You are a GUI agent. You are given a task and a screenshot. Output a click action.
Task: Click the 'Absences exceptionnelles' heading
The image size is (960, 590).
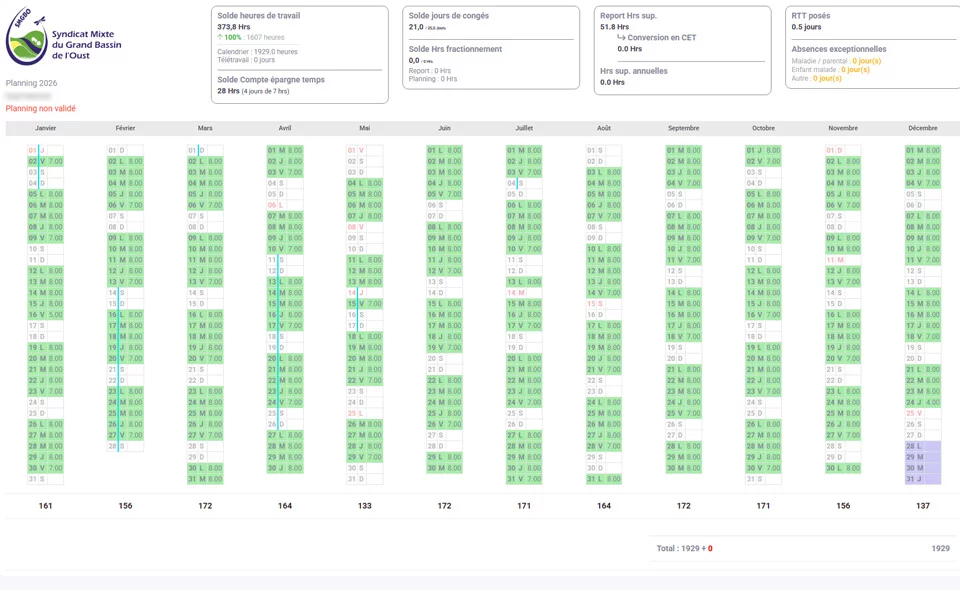[838, 49]
